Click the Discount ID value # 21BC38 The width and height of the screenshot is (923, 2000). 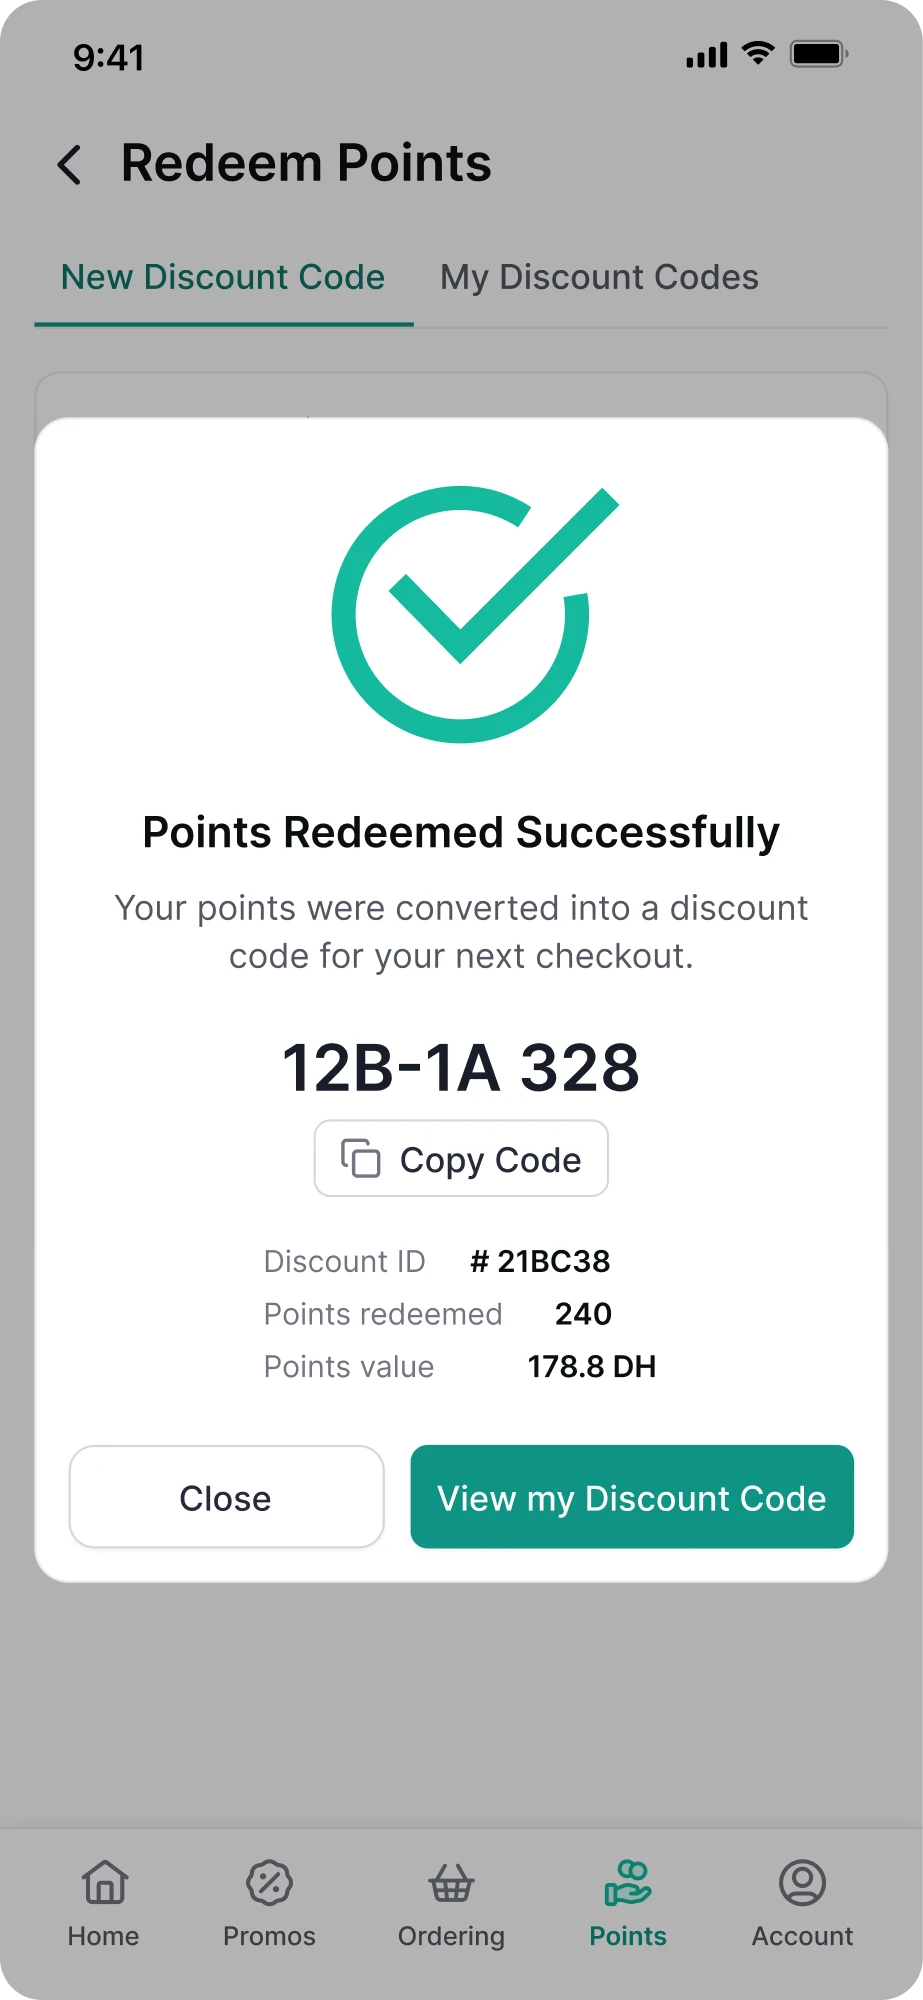click(x=540, y=1262)
